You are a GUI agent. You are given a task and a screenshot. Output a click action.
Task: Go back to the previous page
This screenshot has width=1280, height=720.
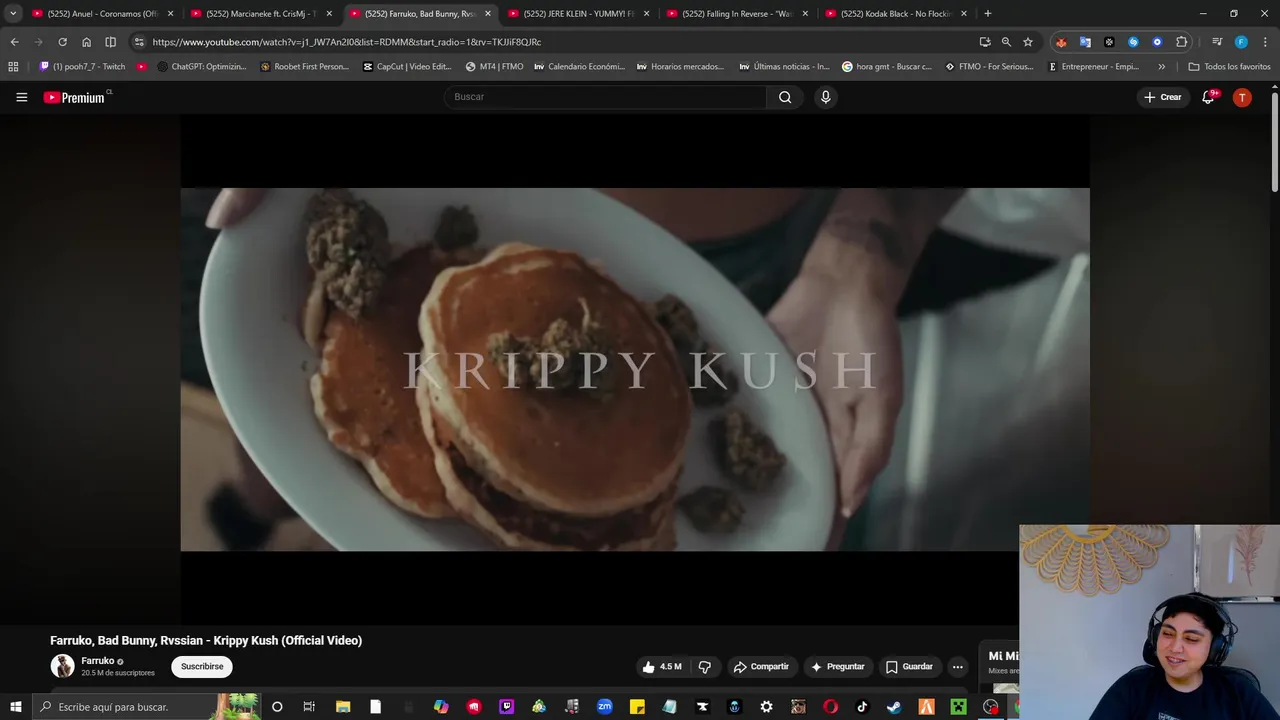14,42
